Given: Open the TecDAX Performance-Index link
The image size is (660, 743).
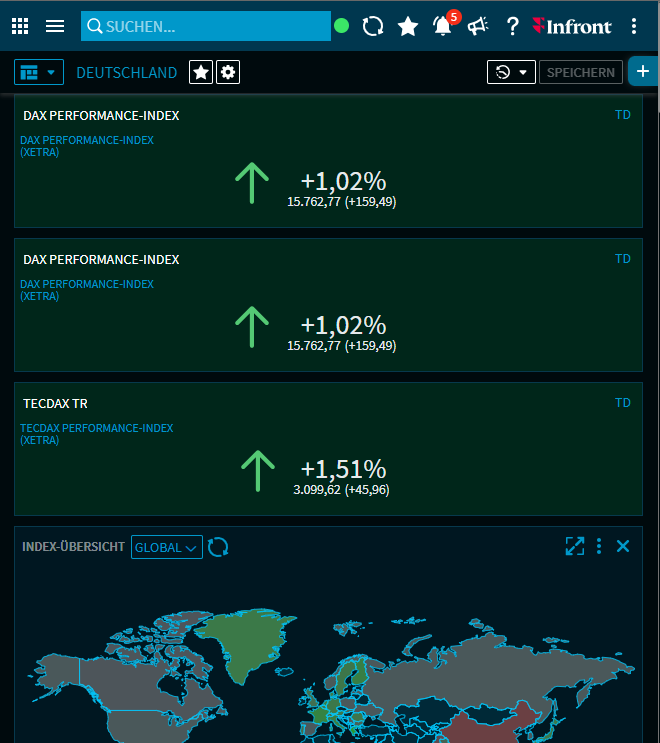Looking at the screenshot, I should pos(97,428).
